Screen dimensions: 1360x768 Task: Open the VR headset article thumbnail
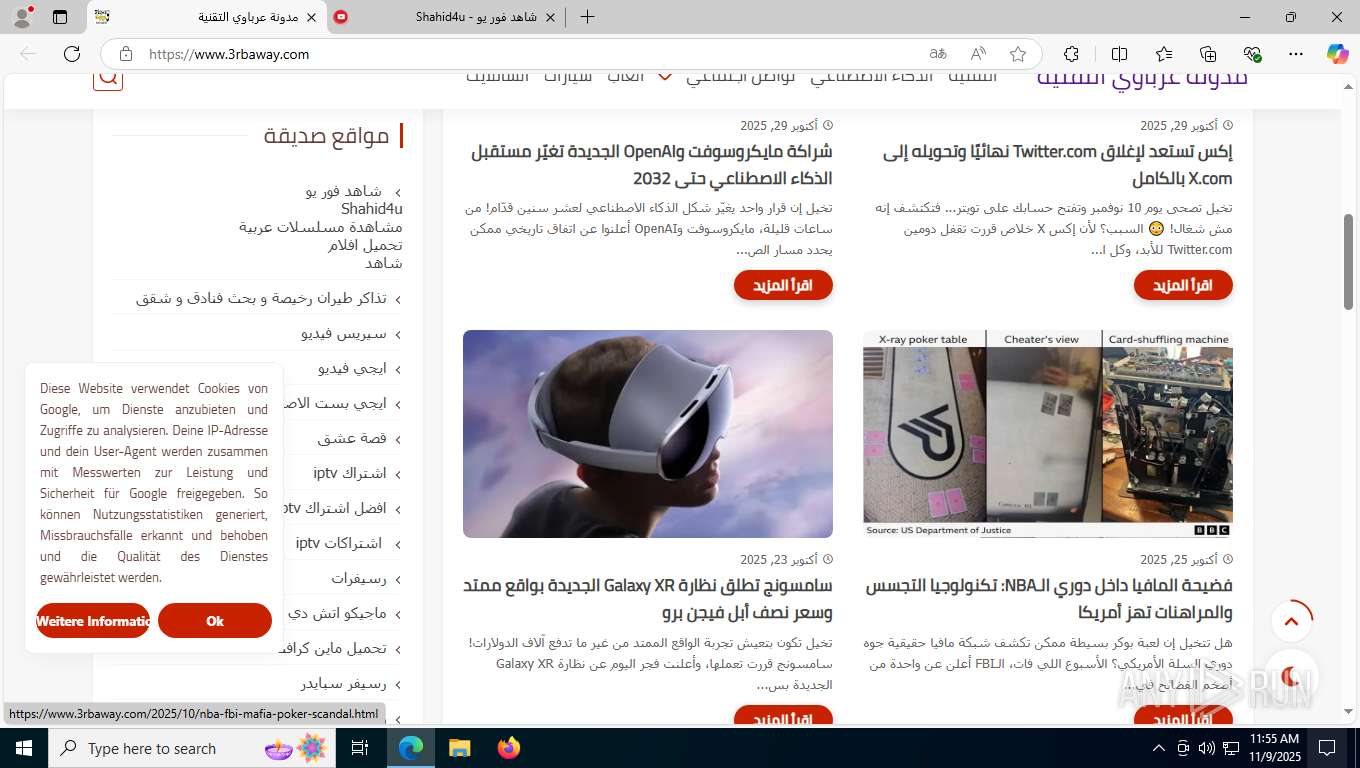pos(648,434)
